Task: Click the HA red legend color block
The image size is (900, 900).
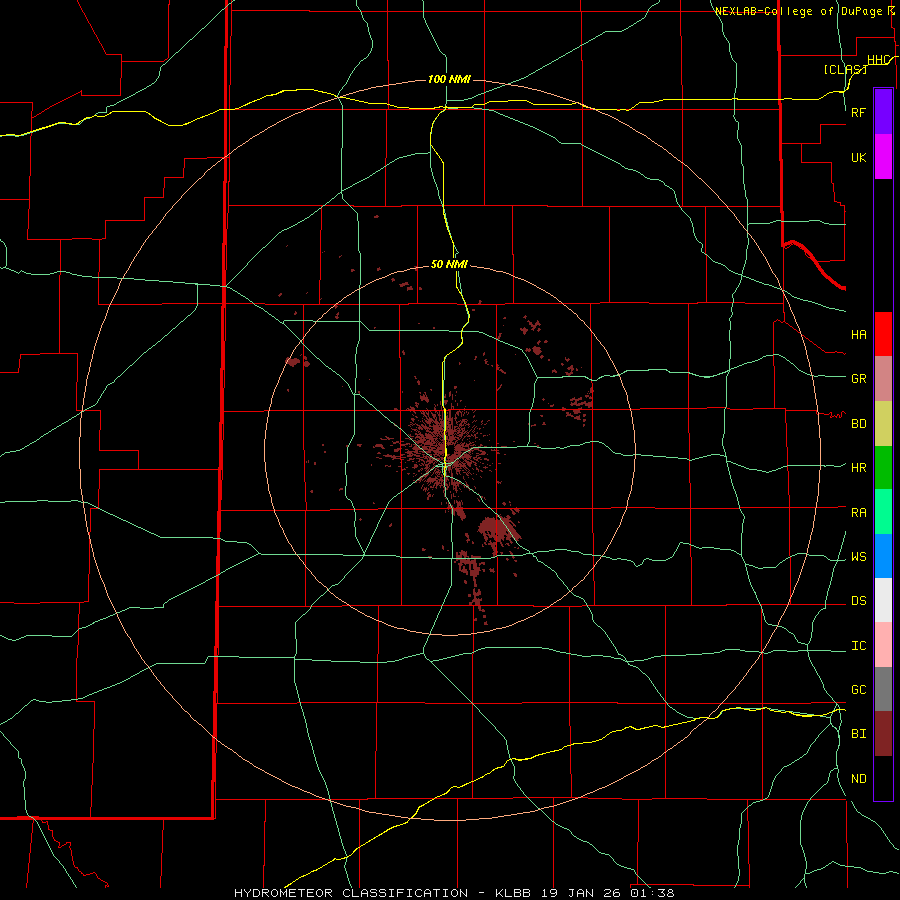Action: [883, 334]
